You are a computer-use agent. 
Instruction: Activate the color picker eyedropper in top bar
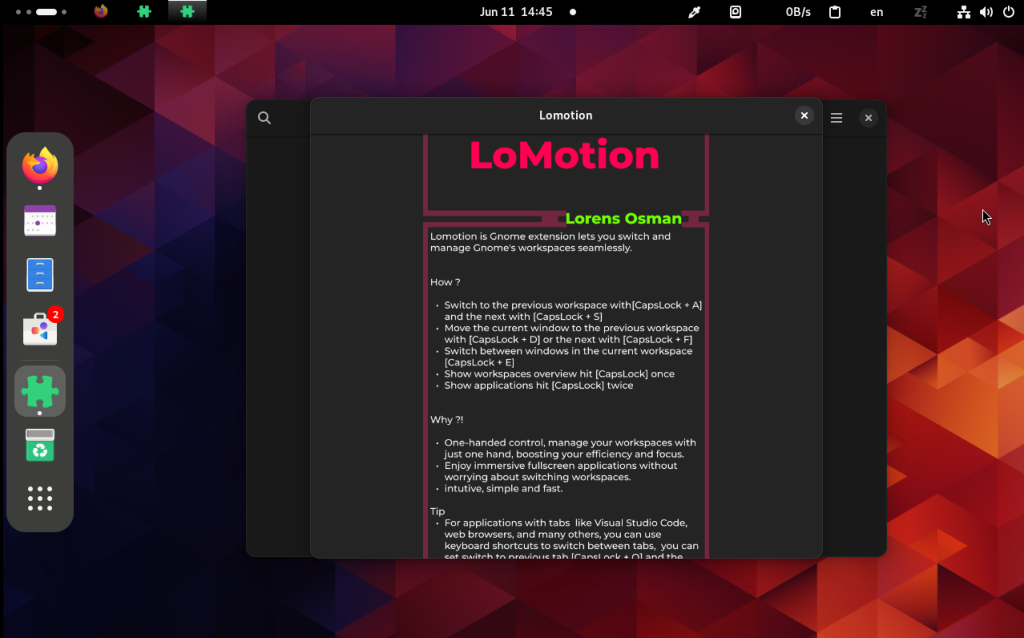coord(694,12)
